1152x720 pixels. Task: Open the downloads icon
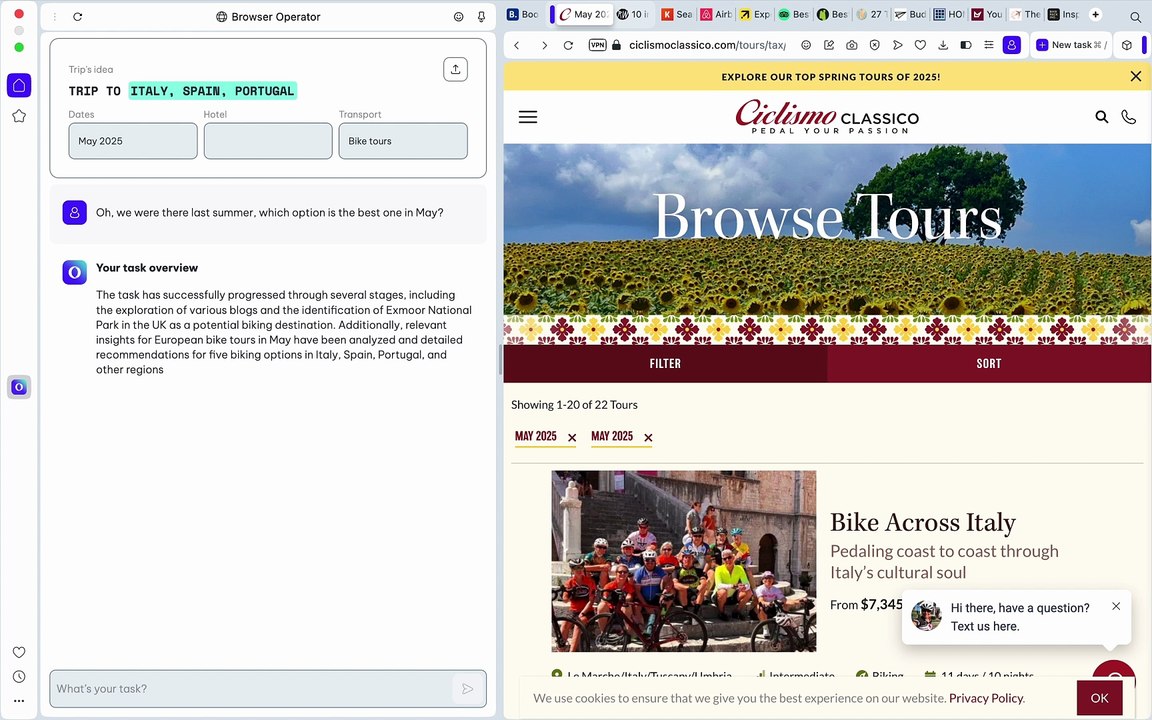coord(943,45)
